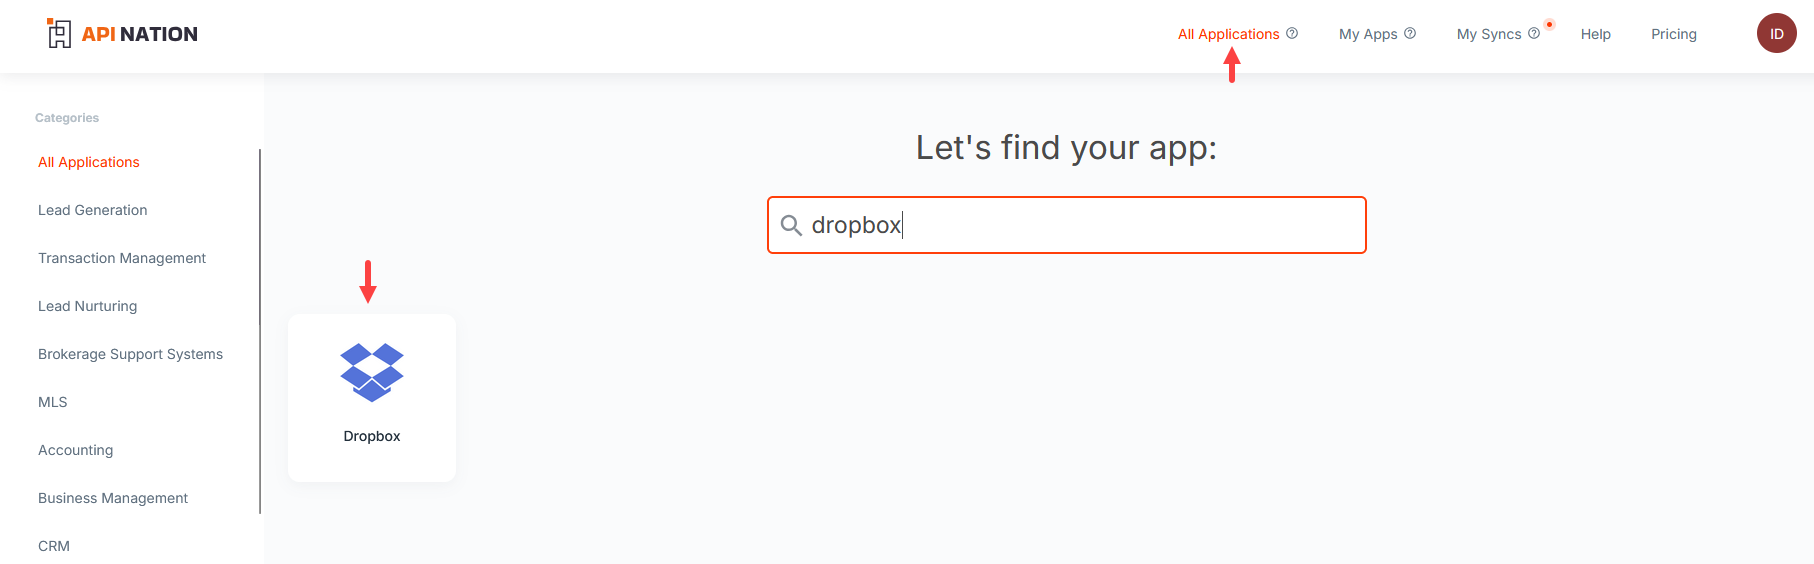
Task: Open My Syncs page
Action: [x=1488, y=34]
